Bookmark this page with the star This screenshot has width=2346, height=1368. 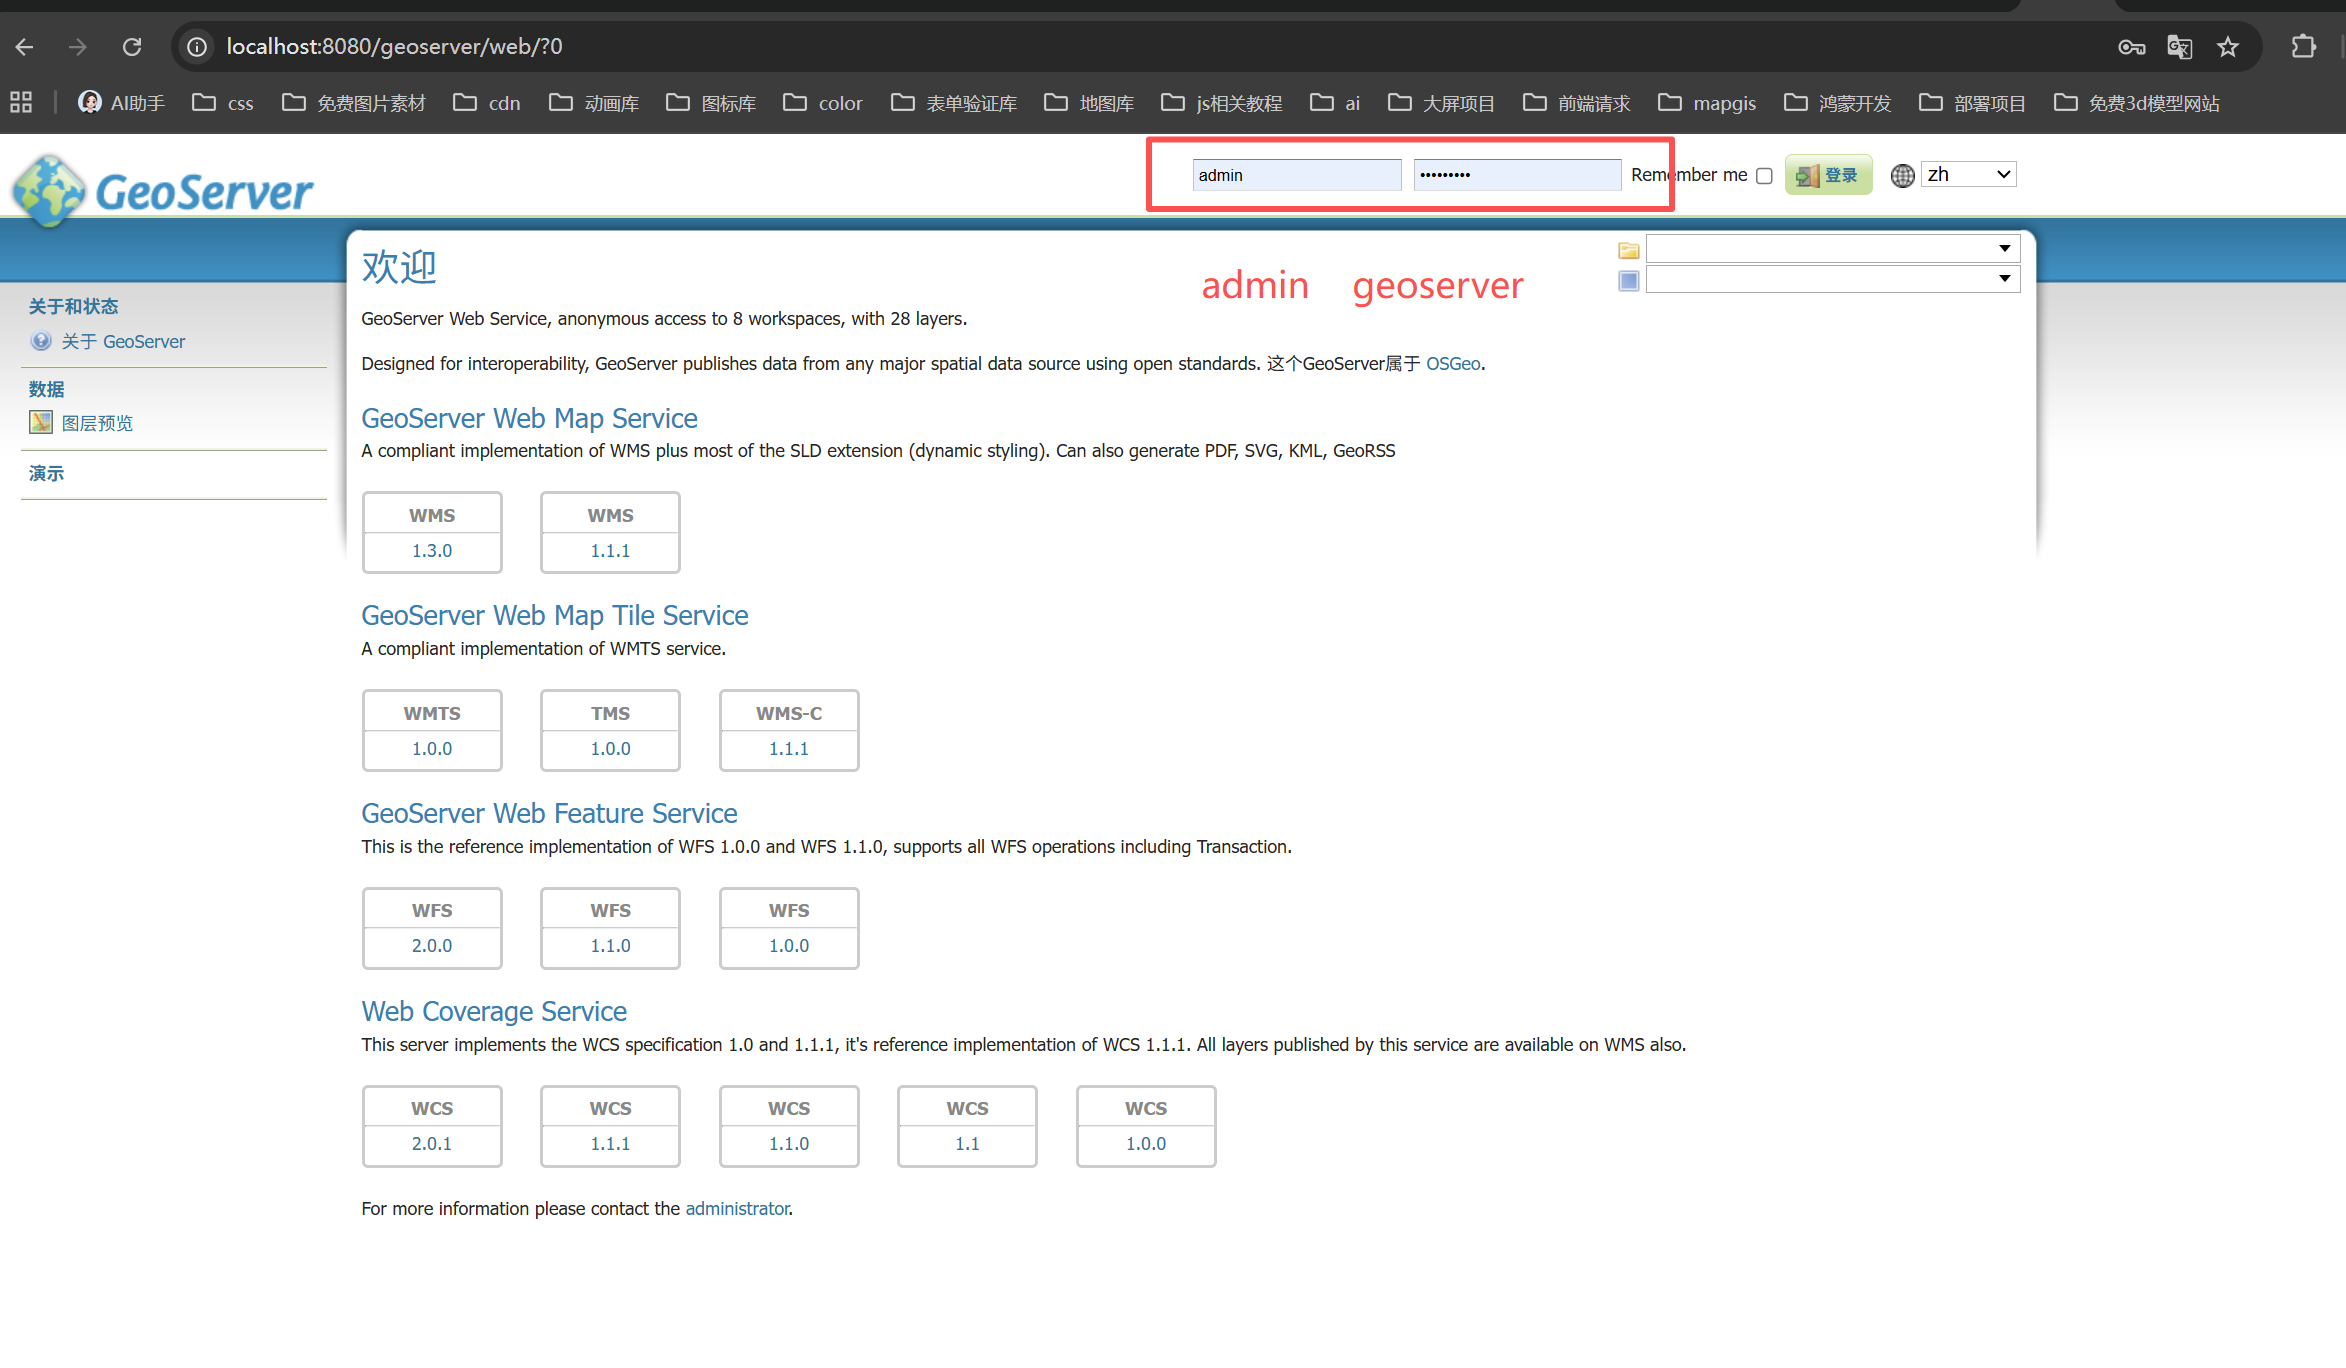[x=2228, y=47]
